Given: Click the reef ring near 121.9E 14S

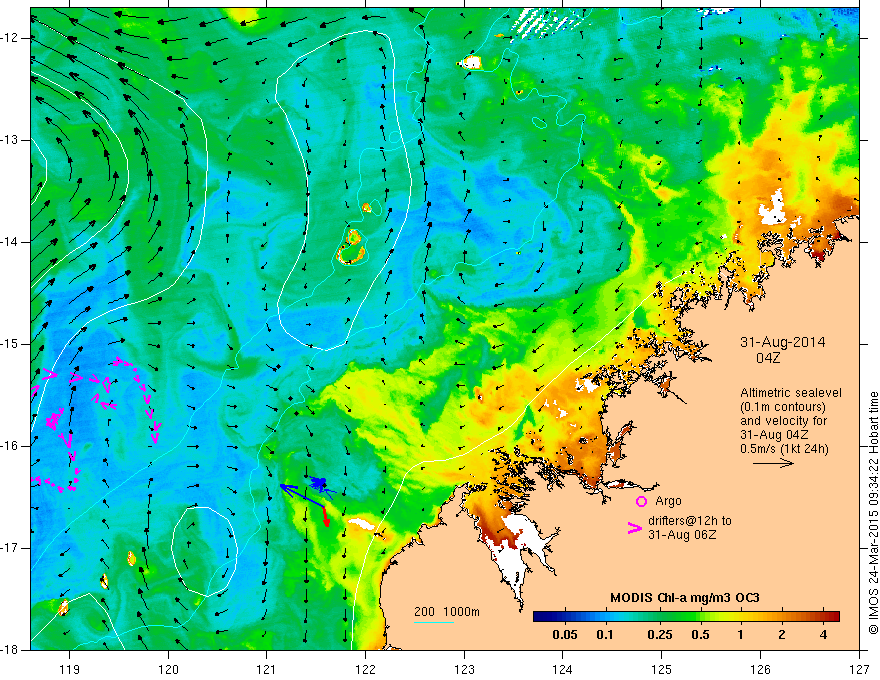Looking at the screenshot, I should point(351,247).
